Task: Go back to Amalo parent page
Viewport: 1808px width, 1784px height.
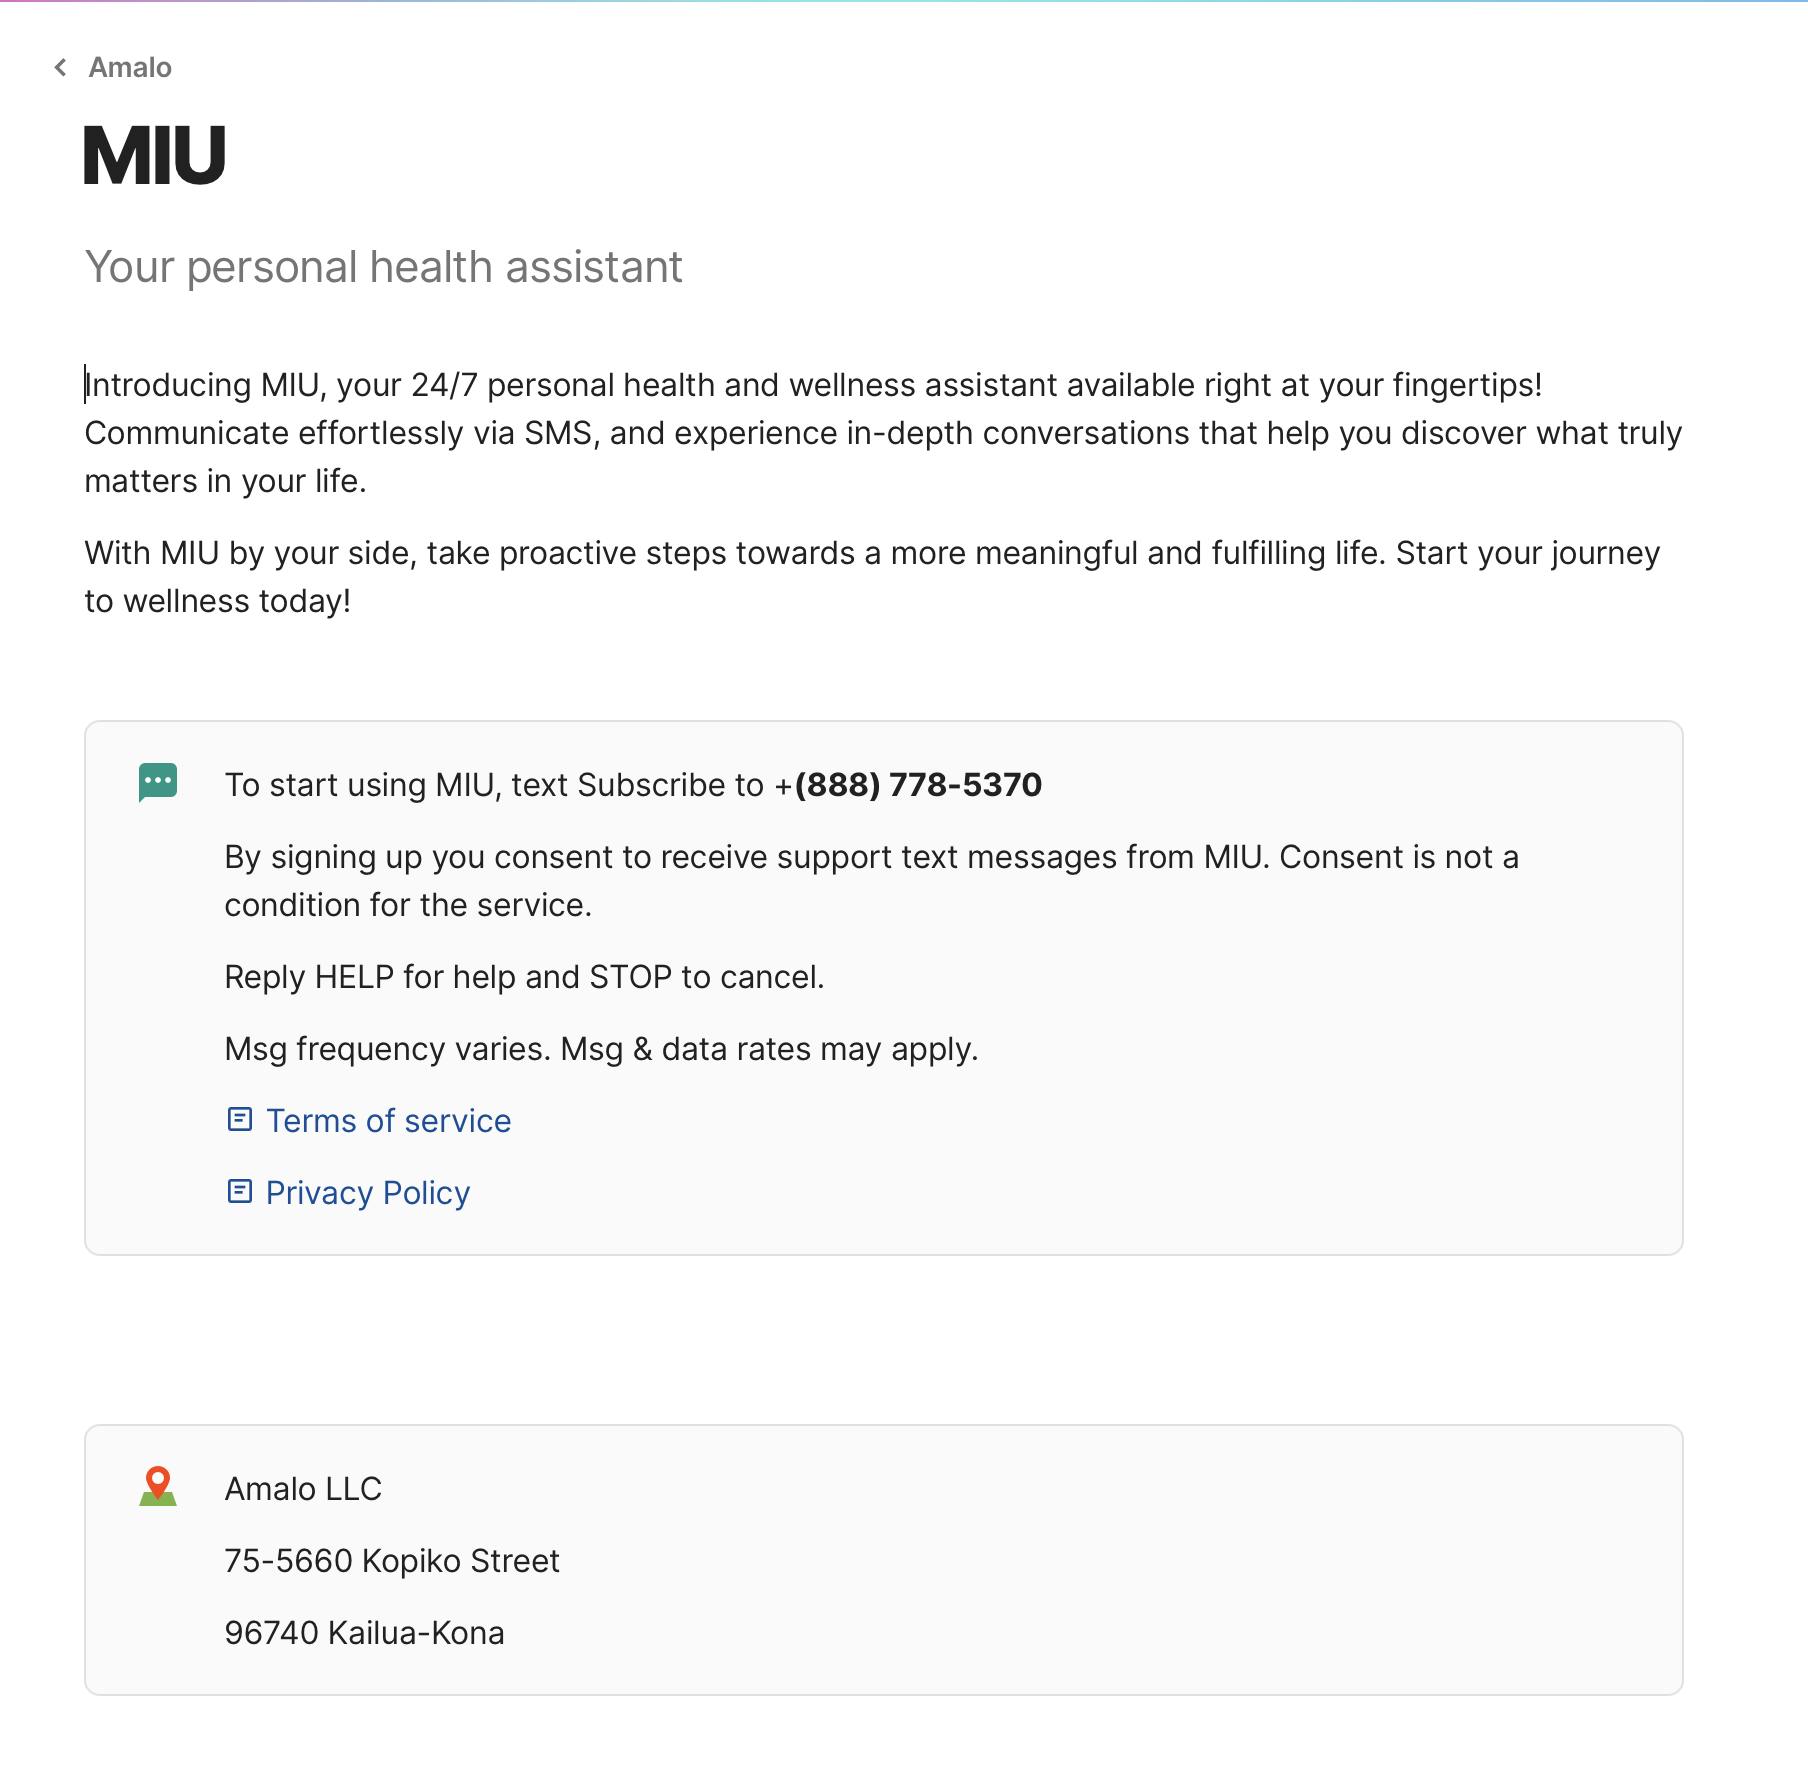Action: tap(130, 67)
